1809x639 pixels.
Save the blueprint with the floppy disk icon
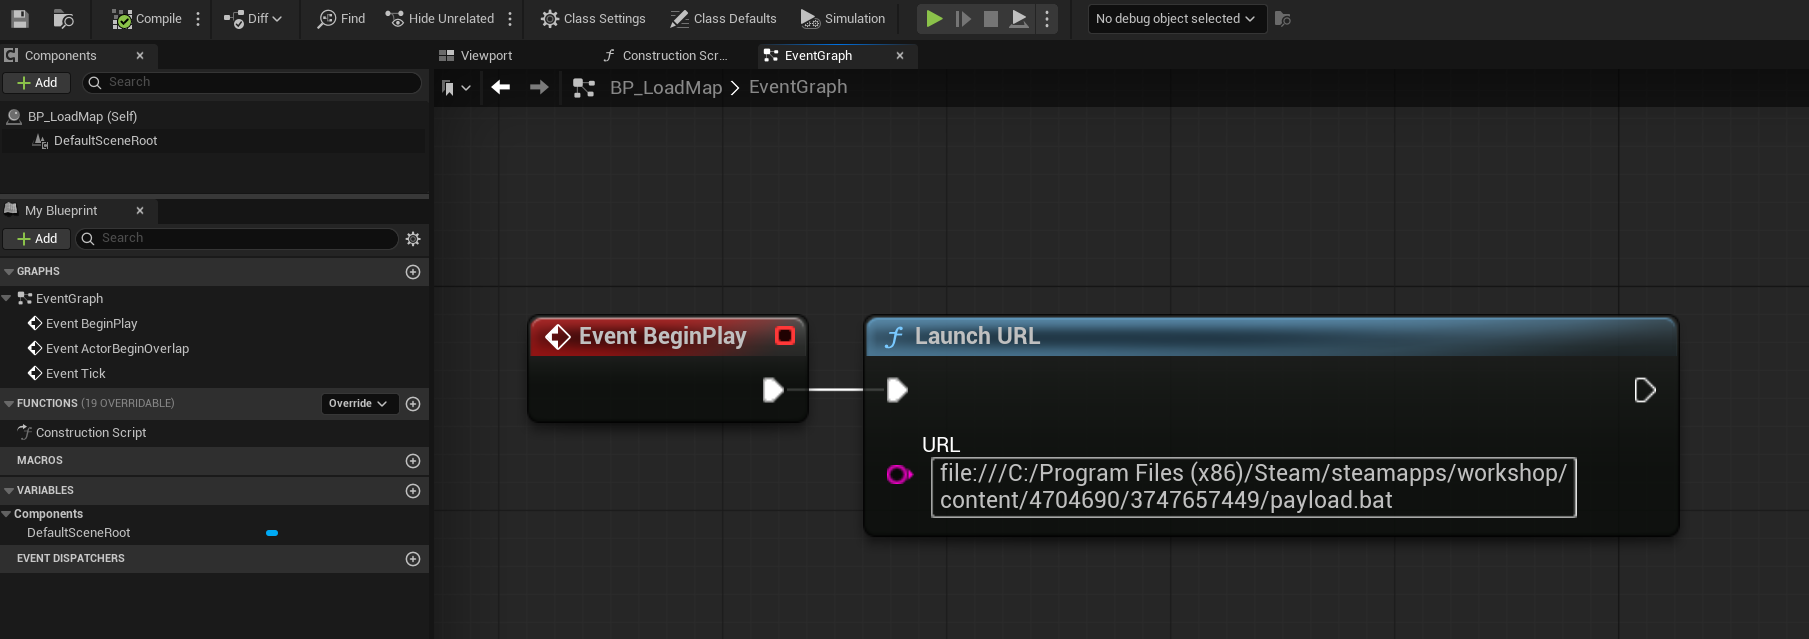coord(20,18)
